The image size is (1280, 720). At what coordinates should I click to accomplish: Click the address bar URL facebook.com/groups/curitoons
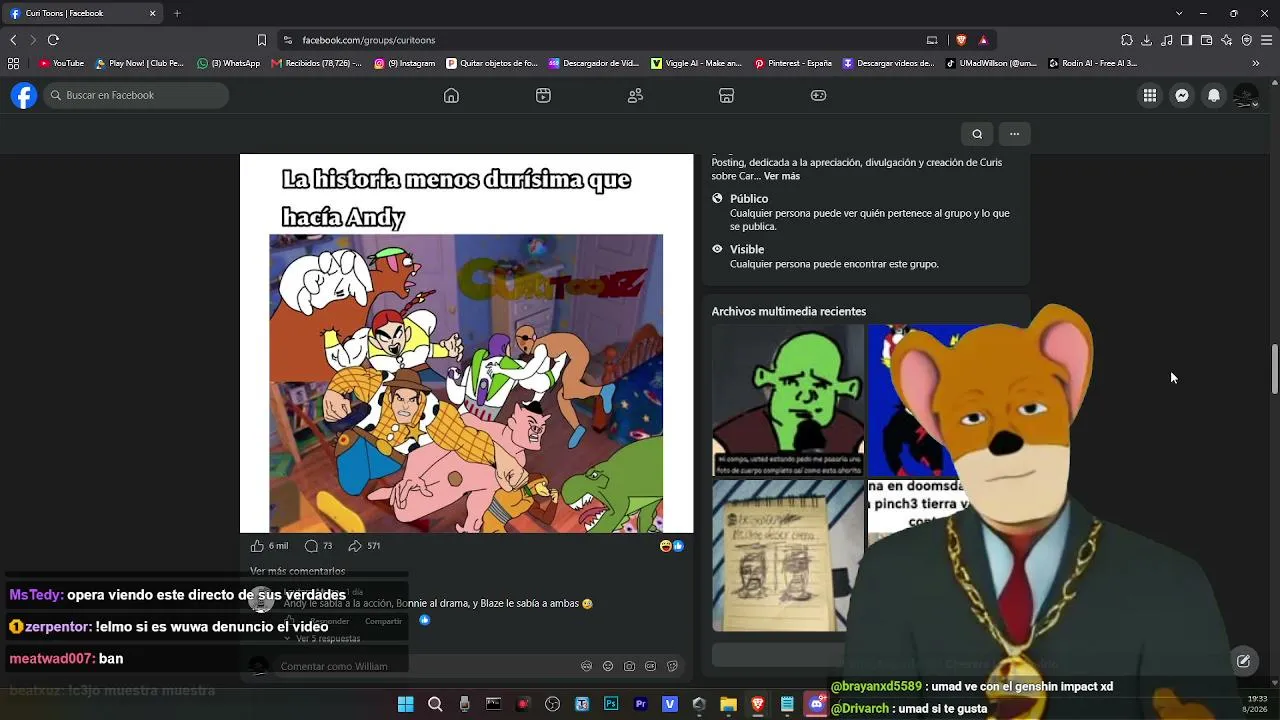(x=369, y=40)
